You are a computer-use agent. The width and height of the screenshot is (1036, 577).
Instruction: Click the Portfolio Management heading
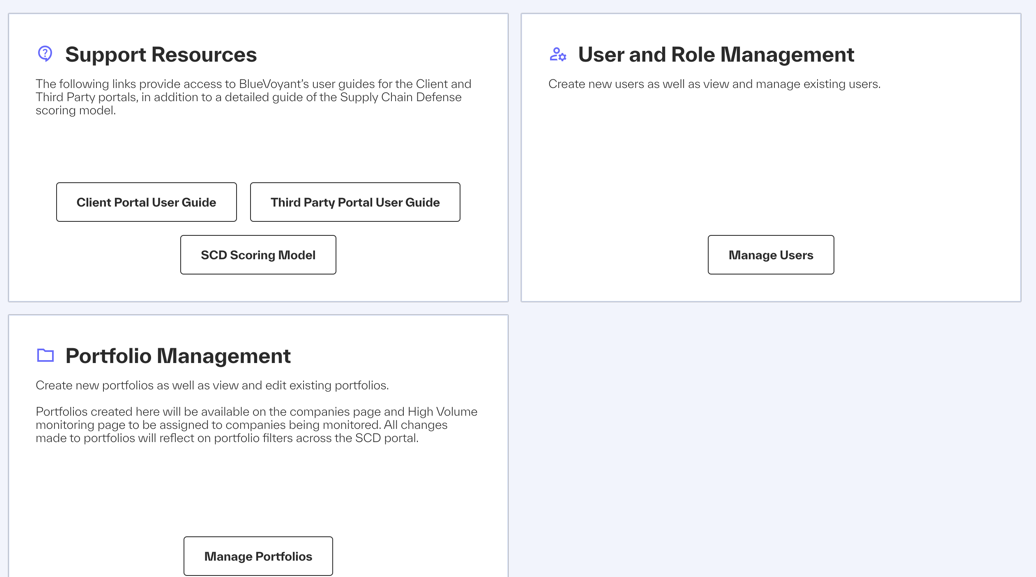(x=178, y=356)
